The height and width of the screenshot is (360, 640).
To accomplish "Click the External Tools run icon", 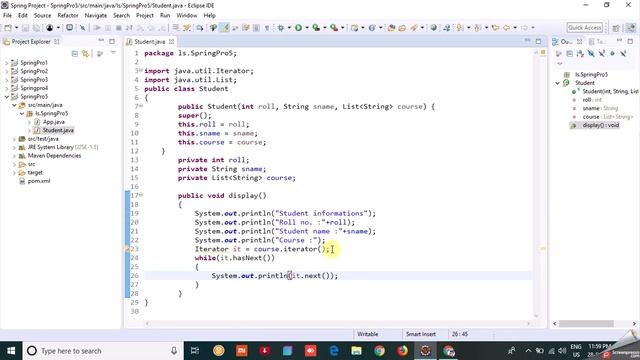I will [x=334, y=28].
